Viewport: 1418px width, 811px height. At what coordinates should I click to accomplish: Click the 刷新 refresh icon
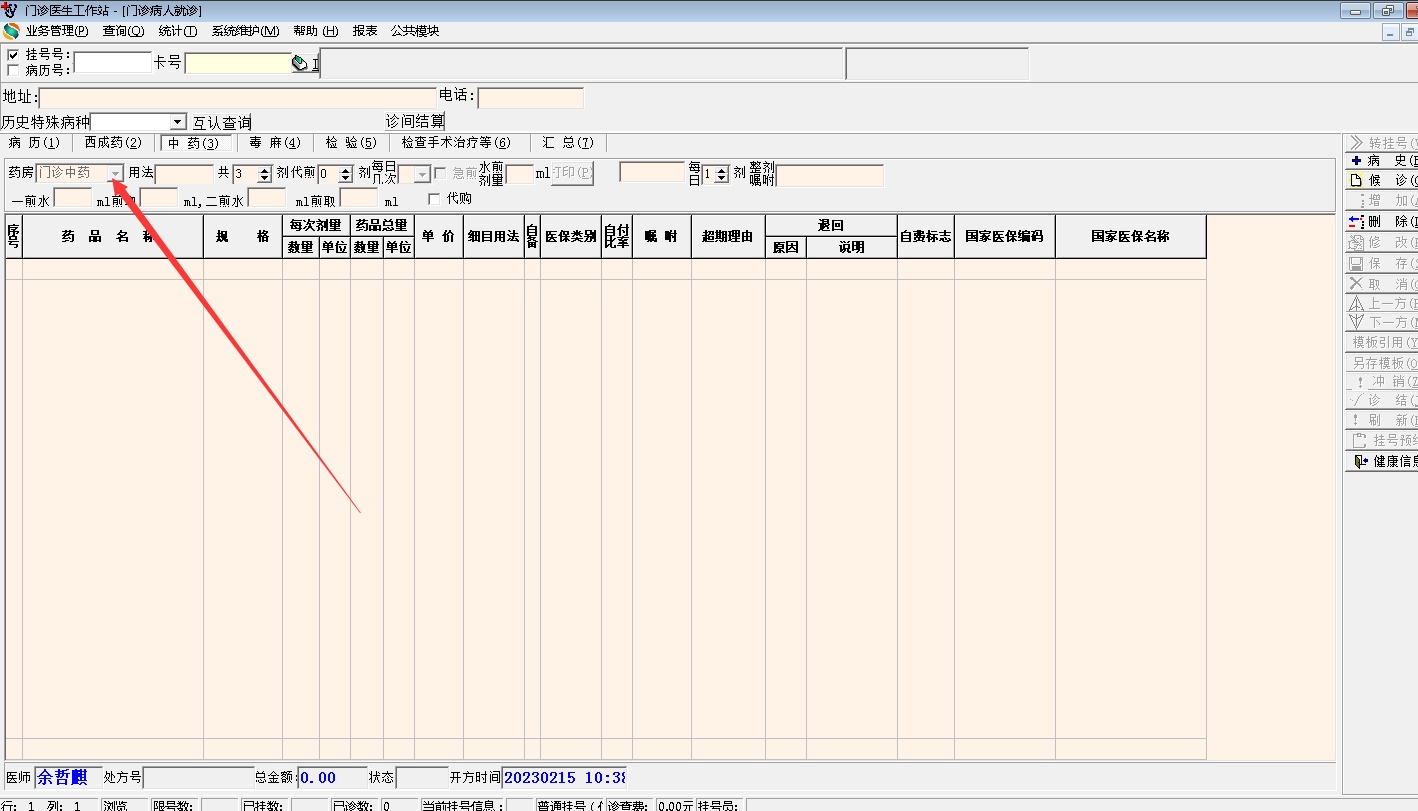coord(1356,420)
